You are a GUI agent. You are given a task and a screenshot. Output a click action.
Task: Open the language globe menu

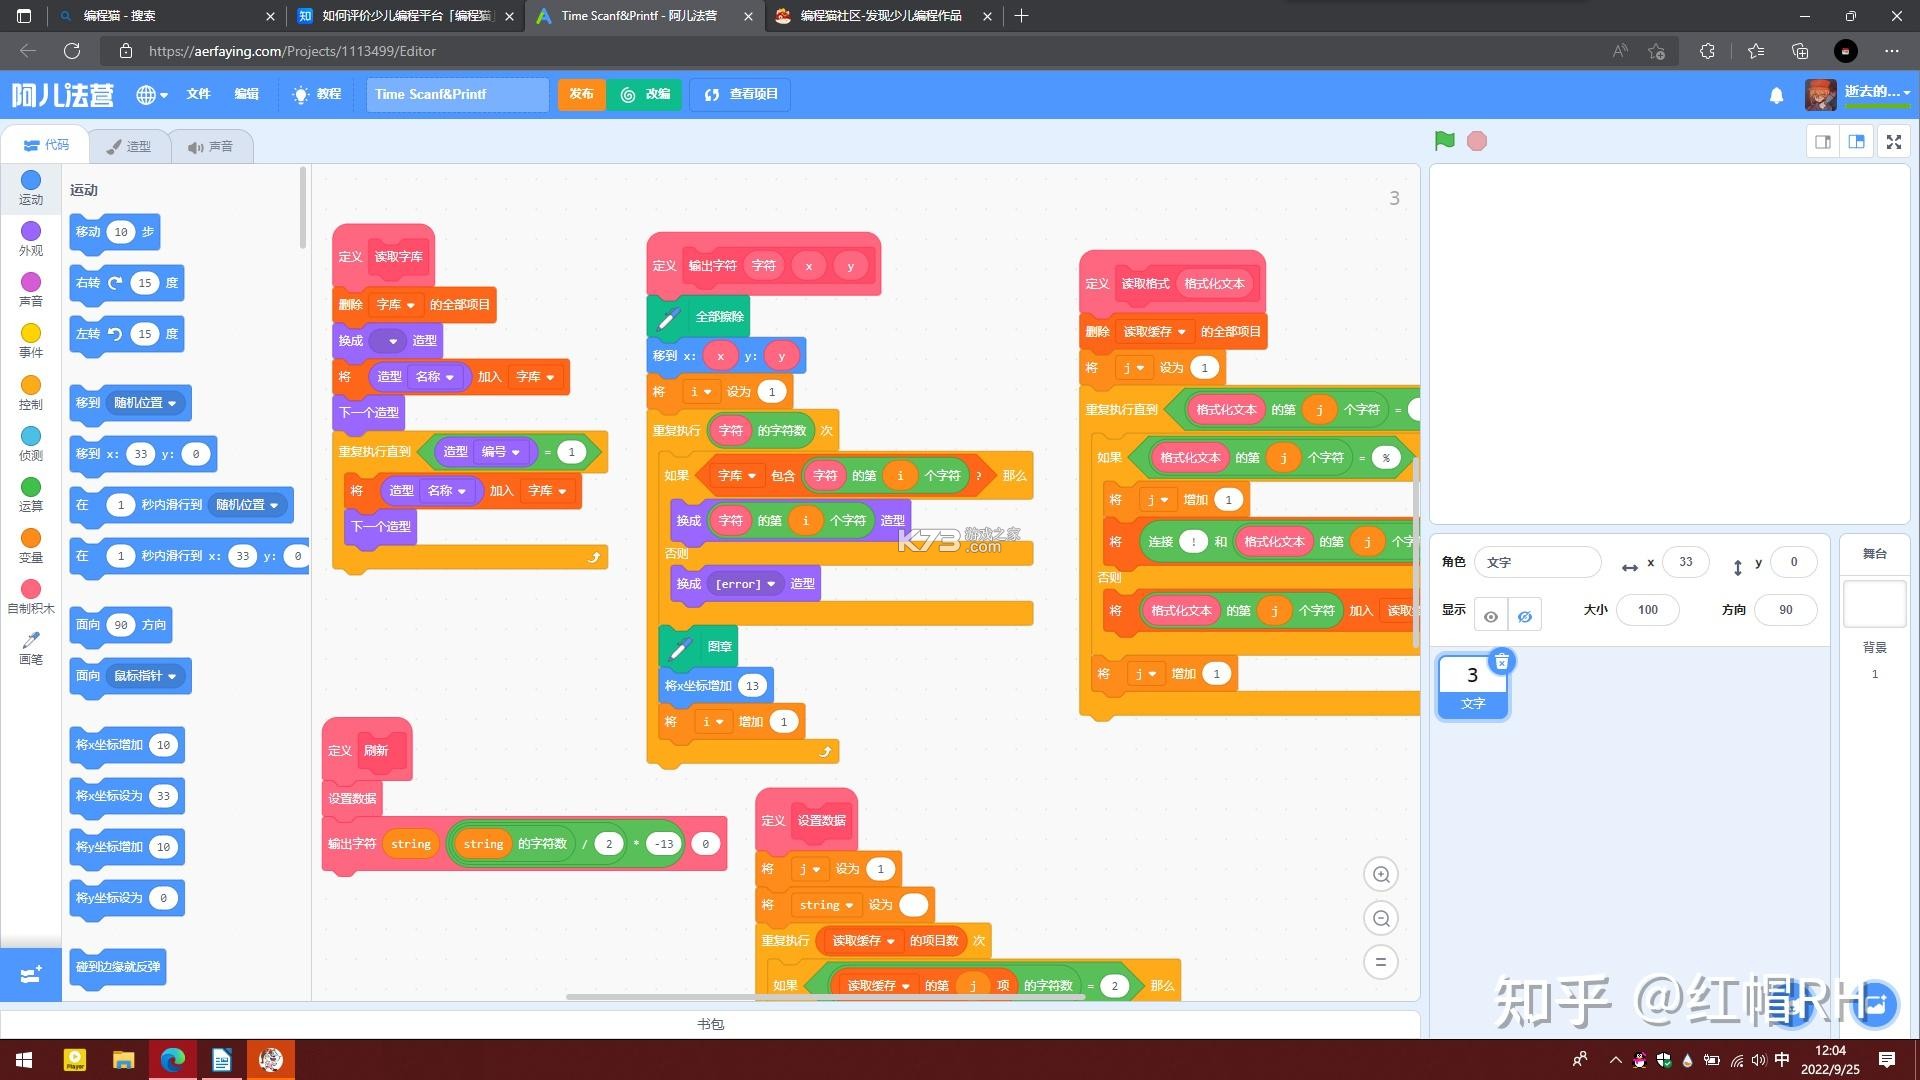[151, 95]
